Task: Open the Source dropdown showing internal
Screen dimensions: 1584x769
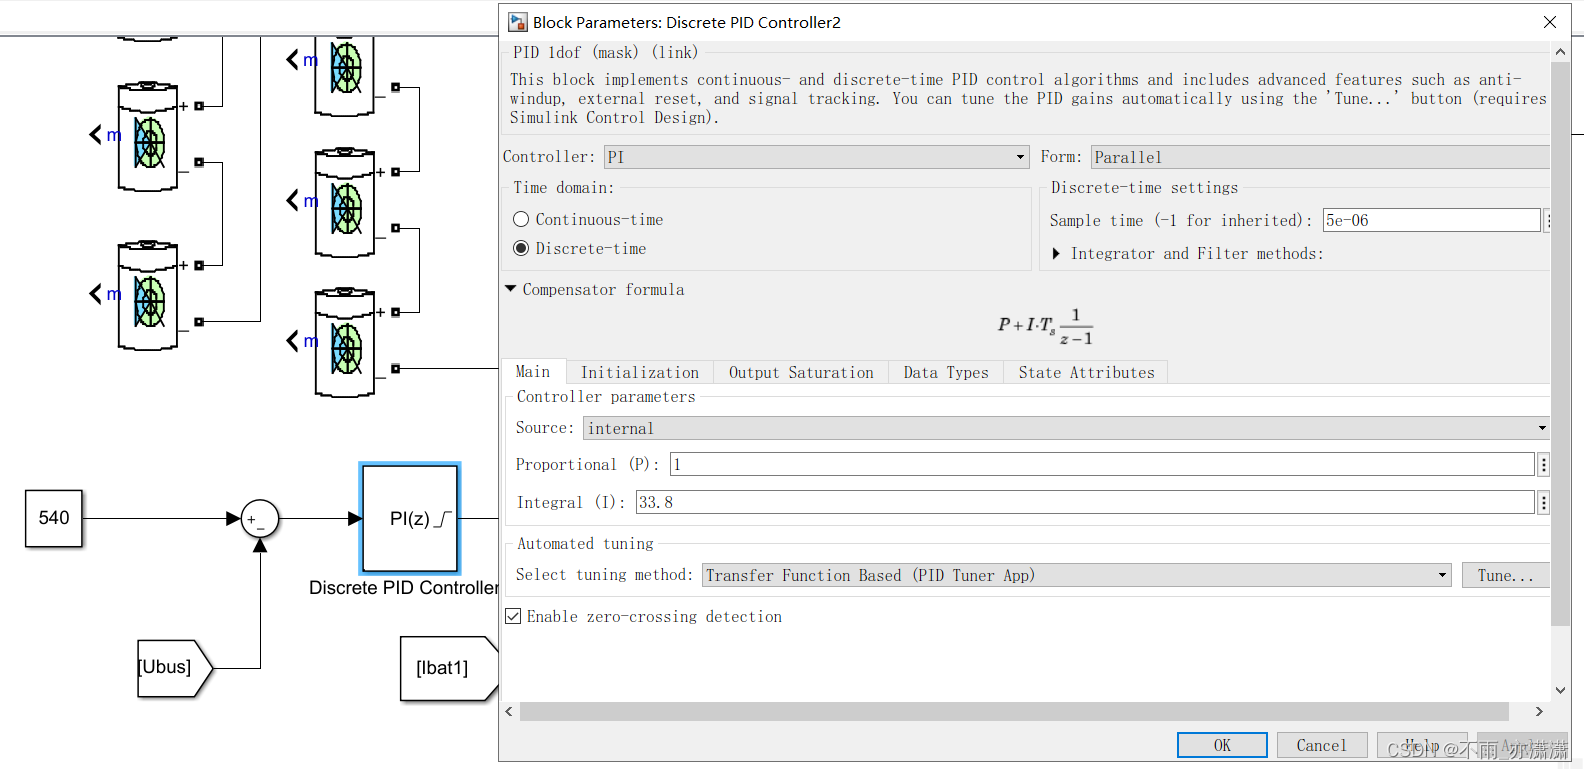Action: pos(1066,428)
